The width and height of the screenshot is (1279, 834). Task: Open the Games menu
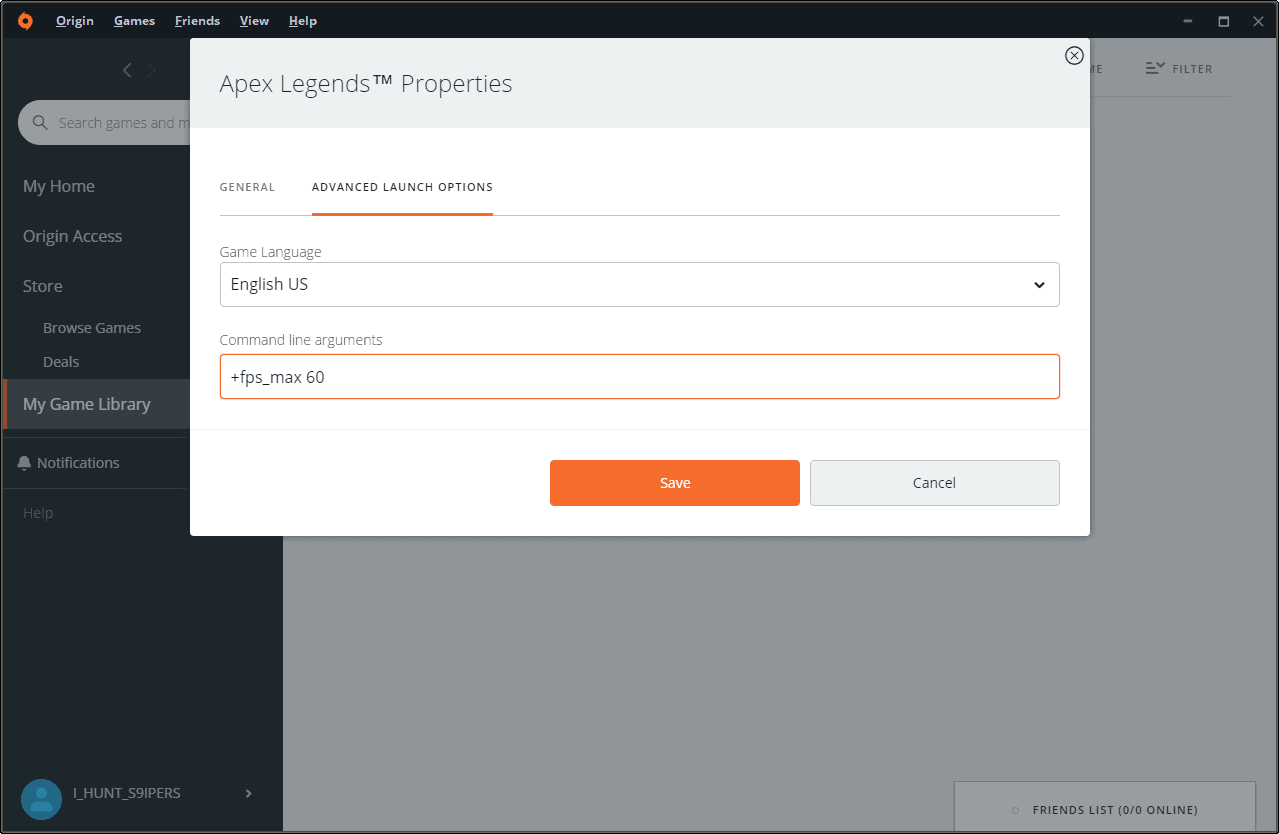pos(134,21)
